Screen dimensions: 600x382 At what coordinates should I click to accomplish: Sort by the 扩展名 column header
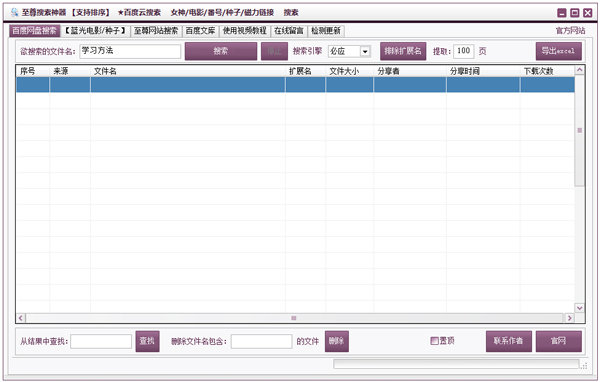(305, 71)
